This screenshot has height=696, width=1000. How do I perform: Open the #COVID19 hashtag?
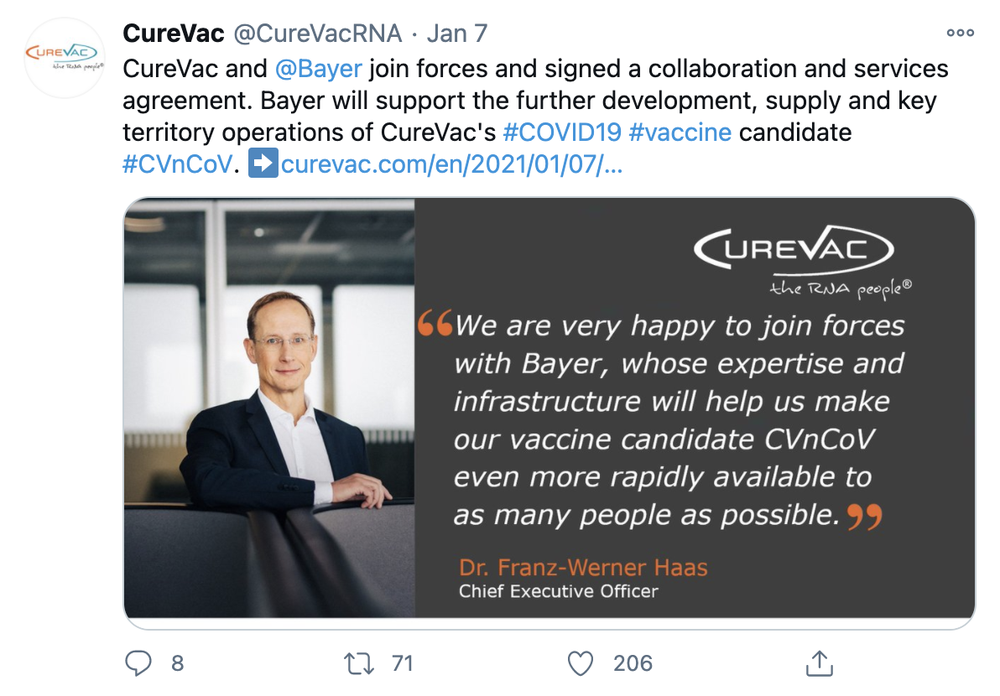click(x=562, y=132)
